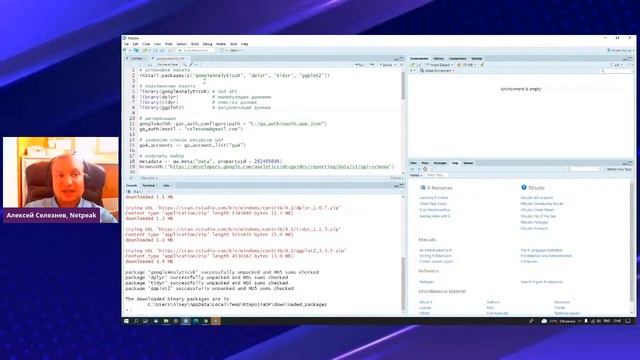The width and height of the screenshot is (640, 360).
Task: Open the RStudio Cheat Sheets link
Action: click(538, 210)
